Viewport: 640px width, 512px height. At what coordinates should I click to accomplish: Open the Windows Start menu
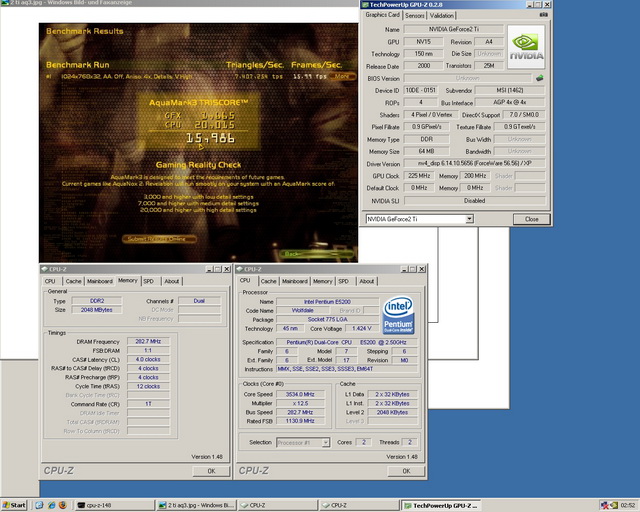(14, 505)
